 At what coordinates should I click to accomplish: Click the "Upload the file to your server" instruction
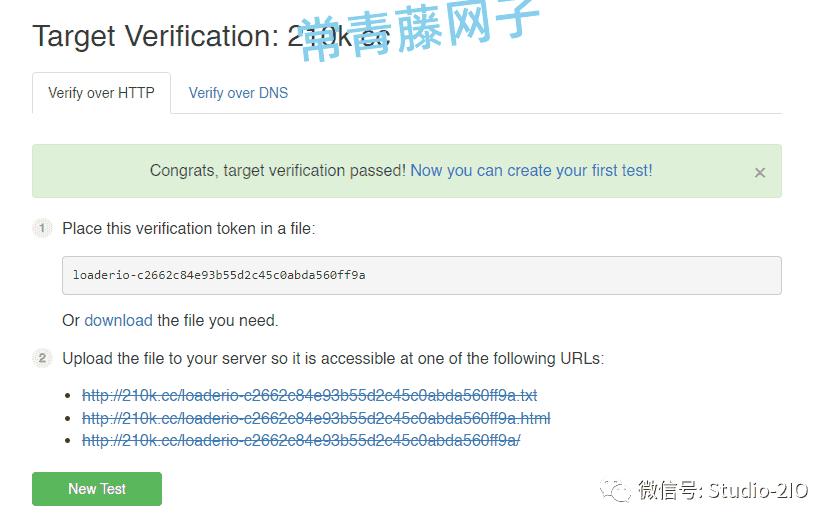tap(333, 358)
